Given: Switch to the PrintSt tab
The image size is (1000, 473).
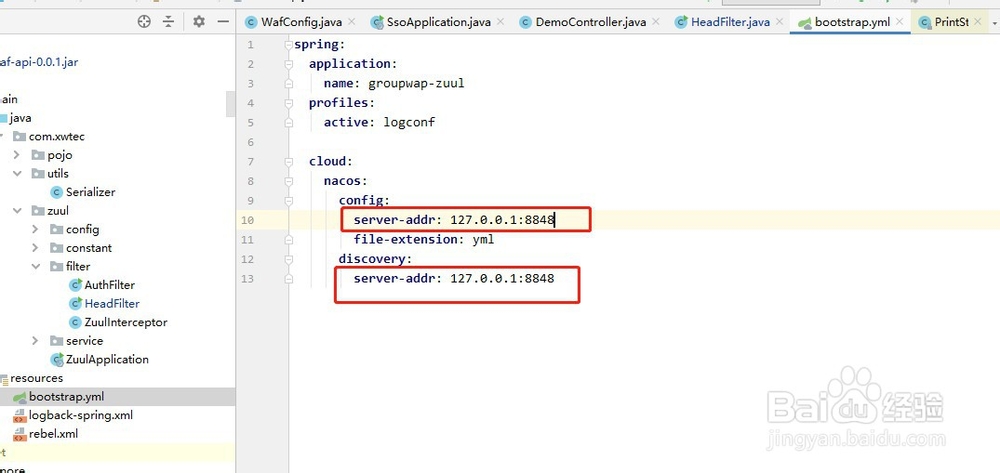Looking at the screenshot, I should tap(952, 22).
